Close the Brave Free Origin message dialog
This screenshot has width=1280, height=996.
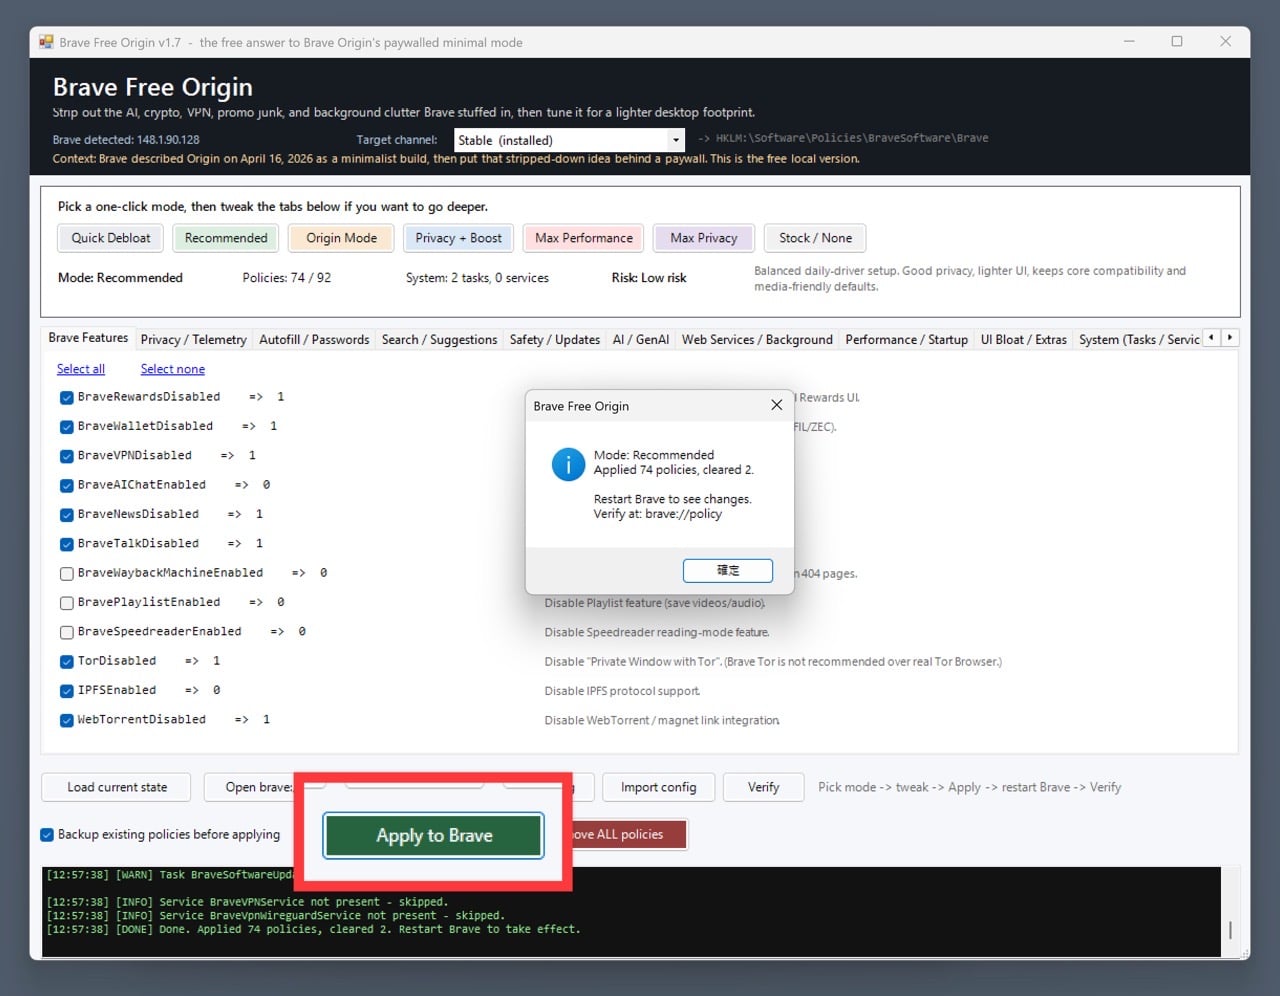776,405
